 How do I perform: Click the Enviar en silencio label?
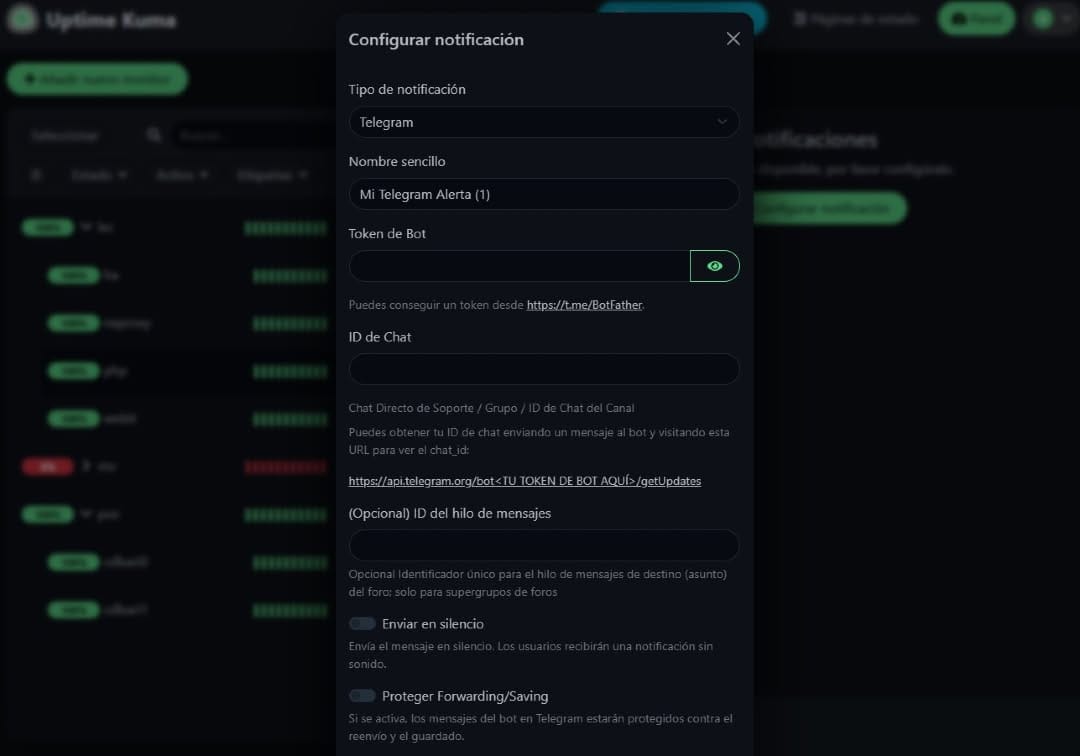pos(433,624)
